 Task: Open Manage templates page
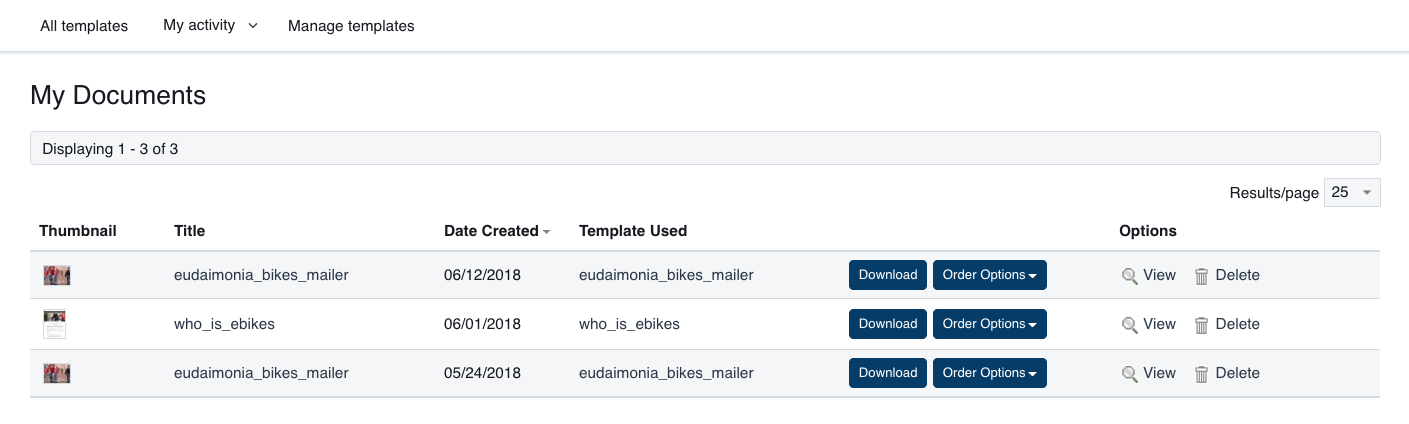351,26
